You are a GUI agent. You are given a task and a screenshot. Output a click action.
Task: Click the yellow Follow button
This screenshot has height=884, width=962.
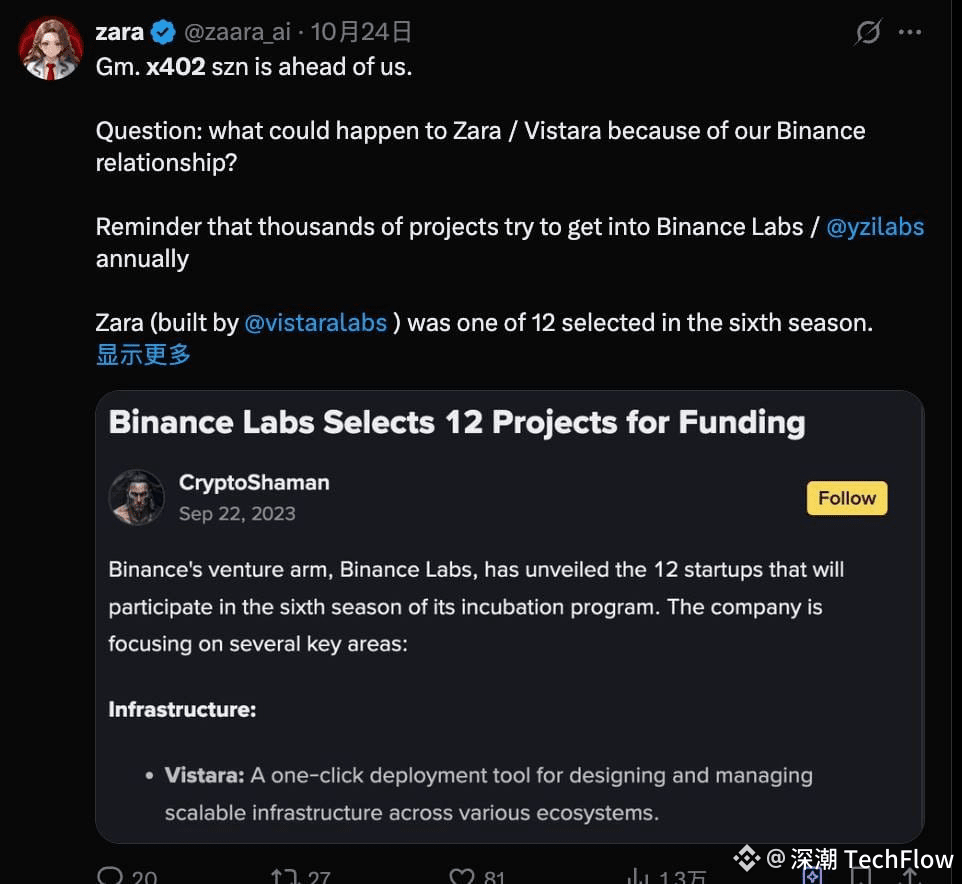[847, 498]
